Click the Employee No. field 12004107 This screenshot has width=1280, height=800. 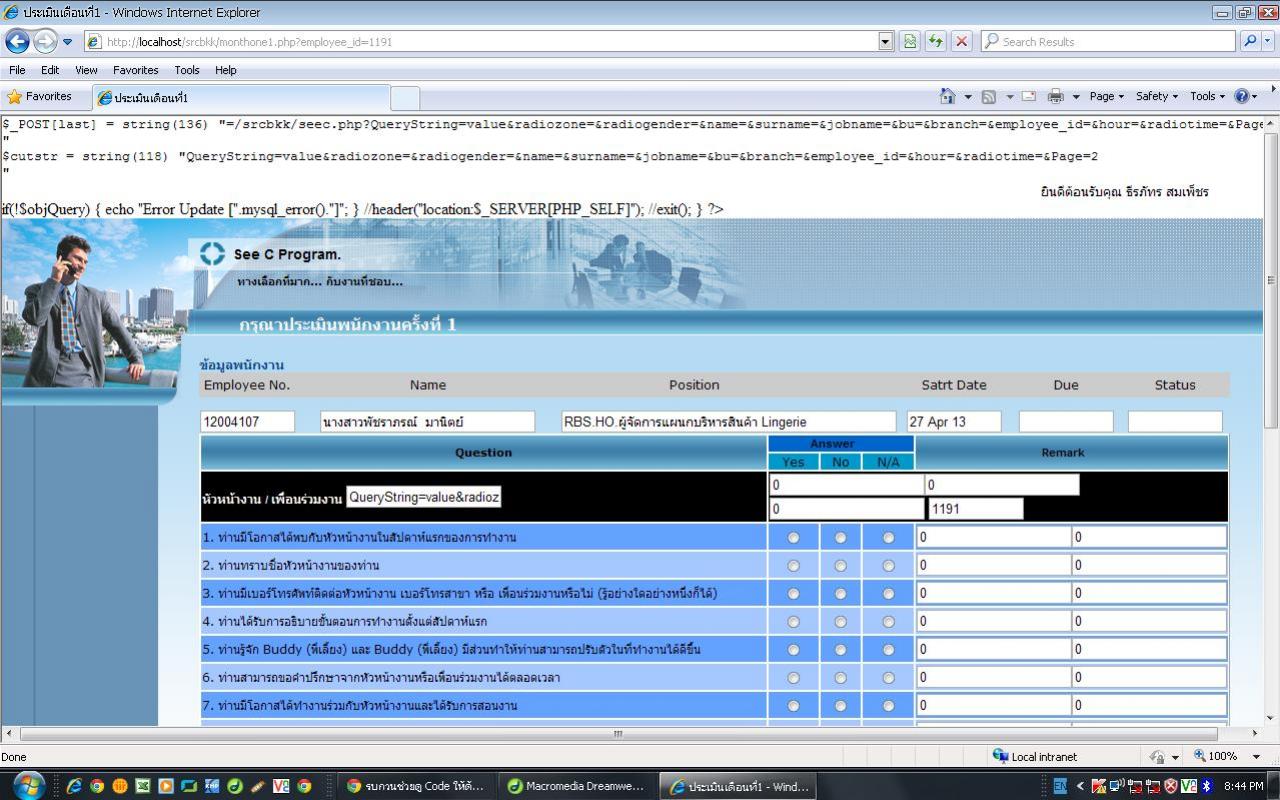pos(248,422)
